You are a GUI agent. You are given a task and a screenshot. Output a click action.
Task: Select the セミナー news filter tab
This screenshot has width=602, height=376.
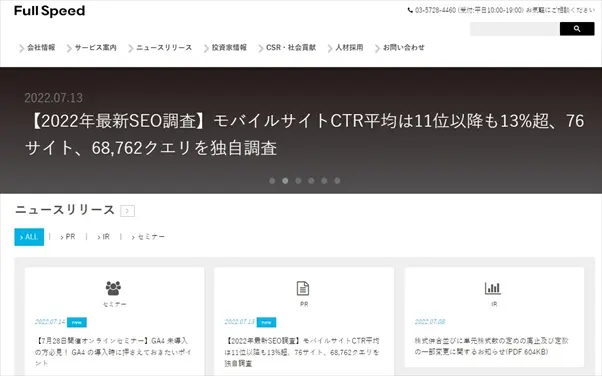pos(148,237)
